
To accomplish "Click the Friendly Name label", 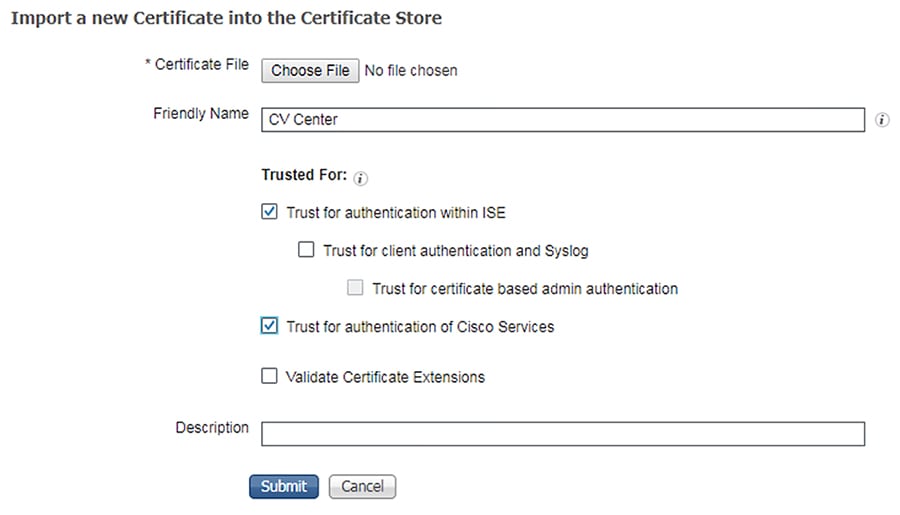I will coord(201,114).
